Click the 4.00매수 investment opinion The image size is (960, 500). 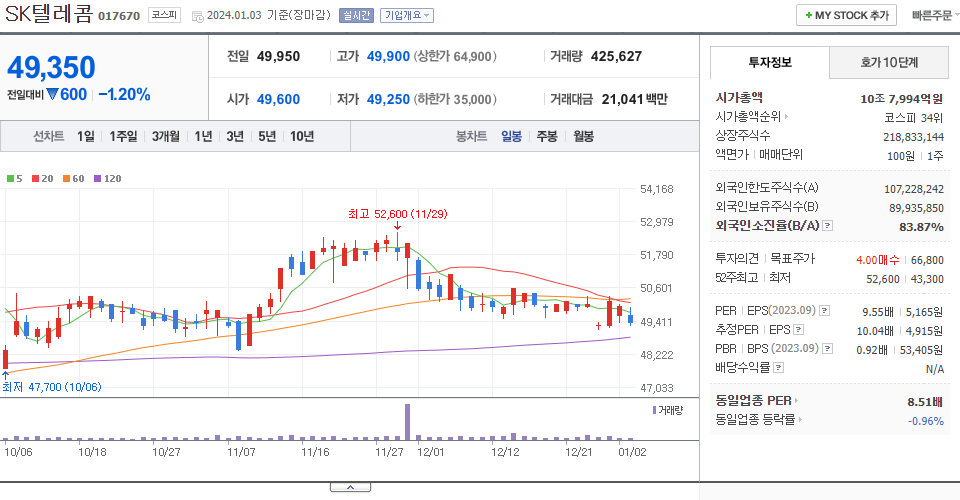877,260
